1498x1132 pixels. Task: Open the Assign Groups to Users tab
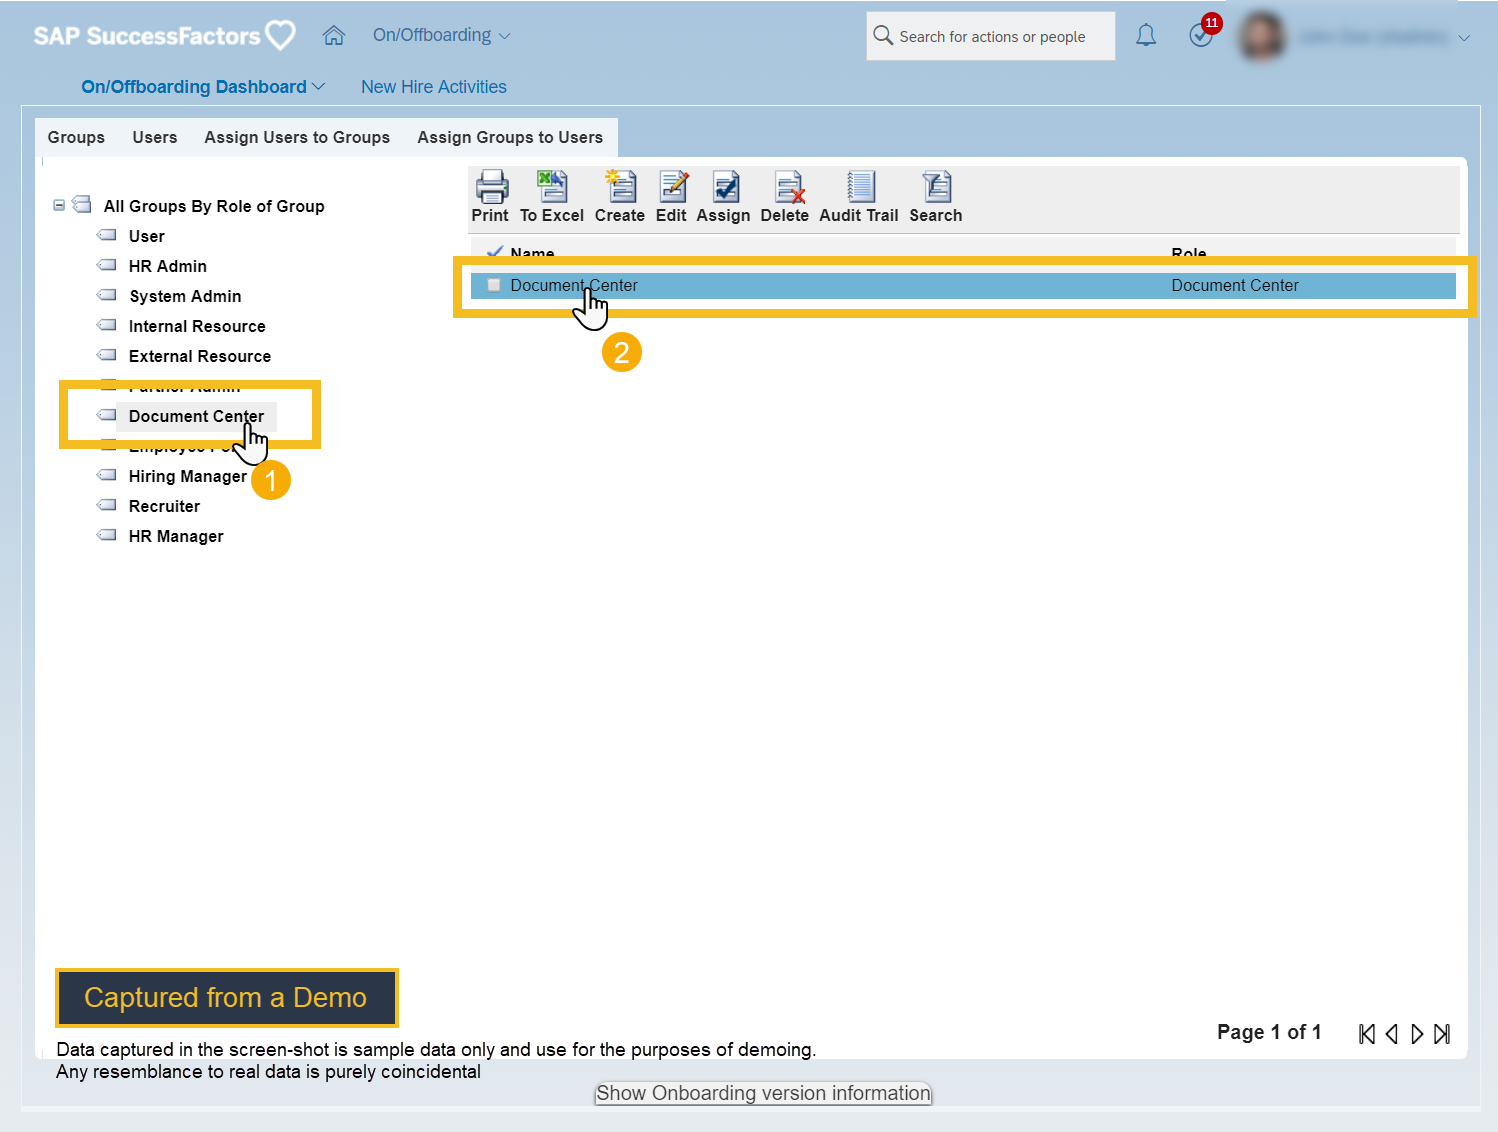pos(510,137)
